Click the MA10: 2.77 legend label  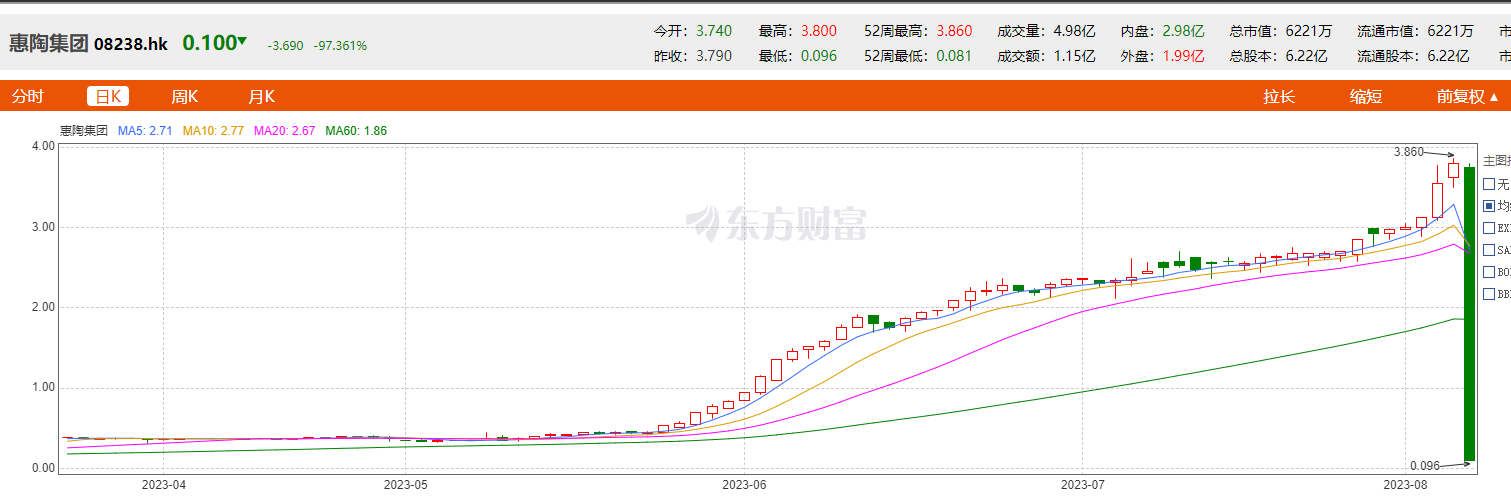point(213,130)
